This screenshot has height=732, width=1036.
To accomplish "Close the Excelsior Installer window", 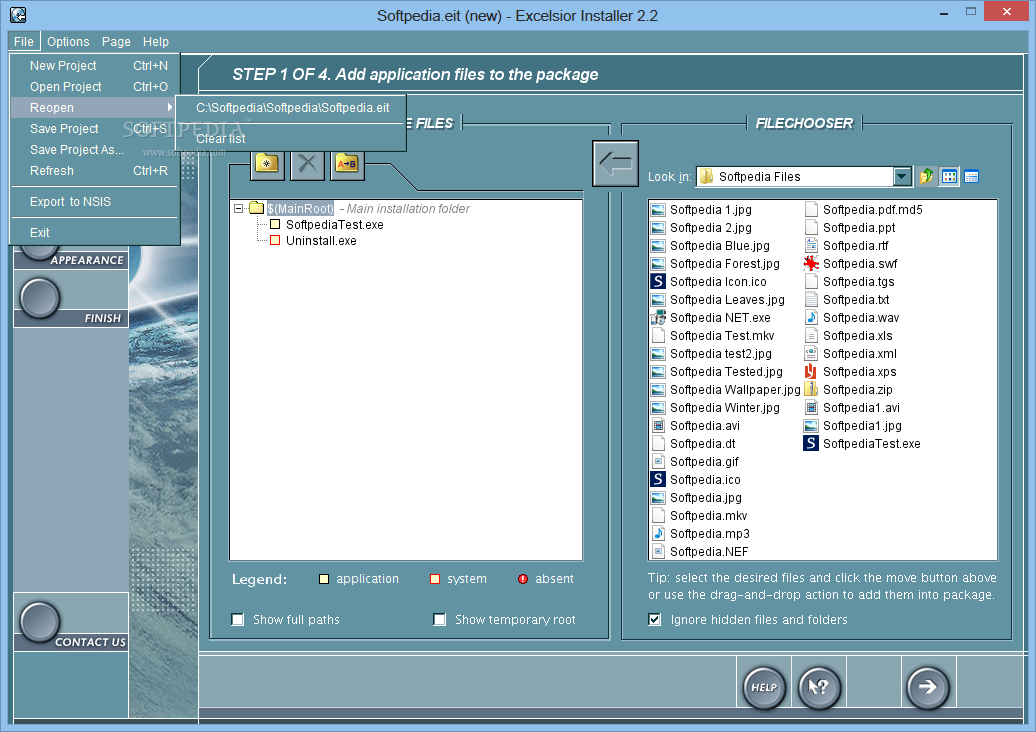I will [x=1007, y=11].
